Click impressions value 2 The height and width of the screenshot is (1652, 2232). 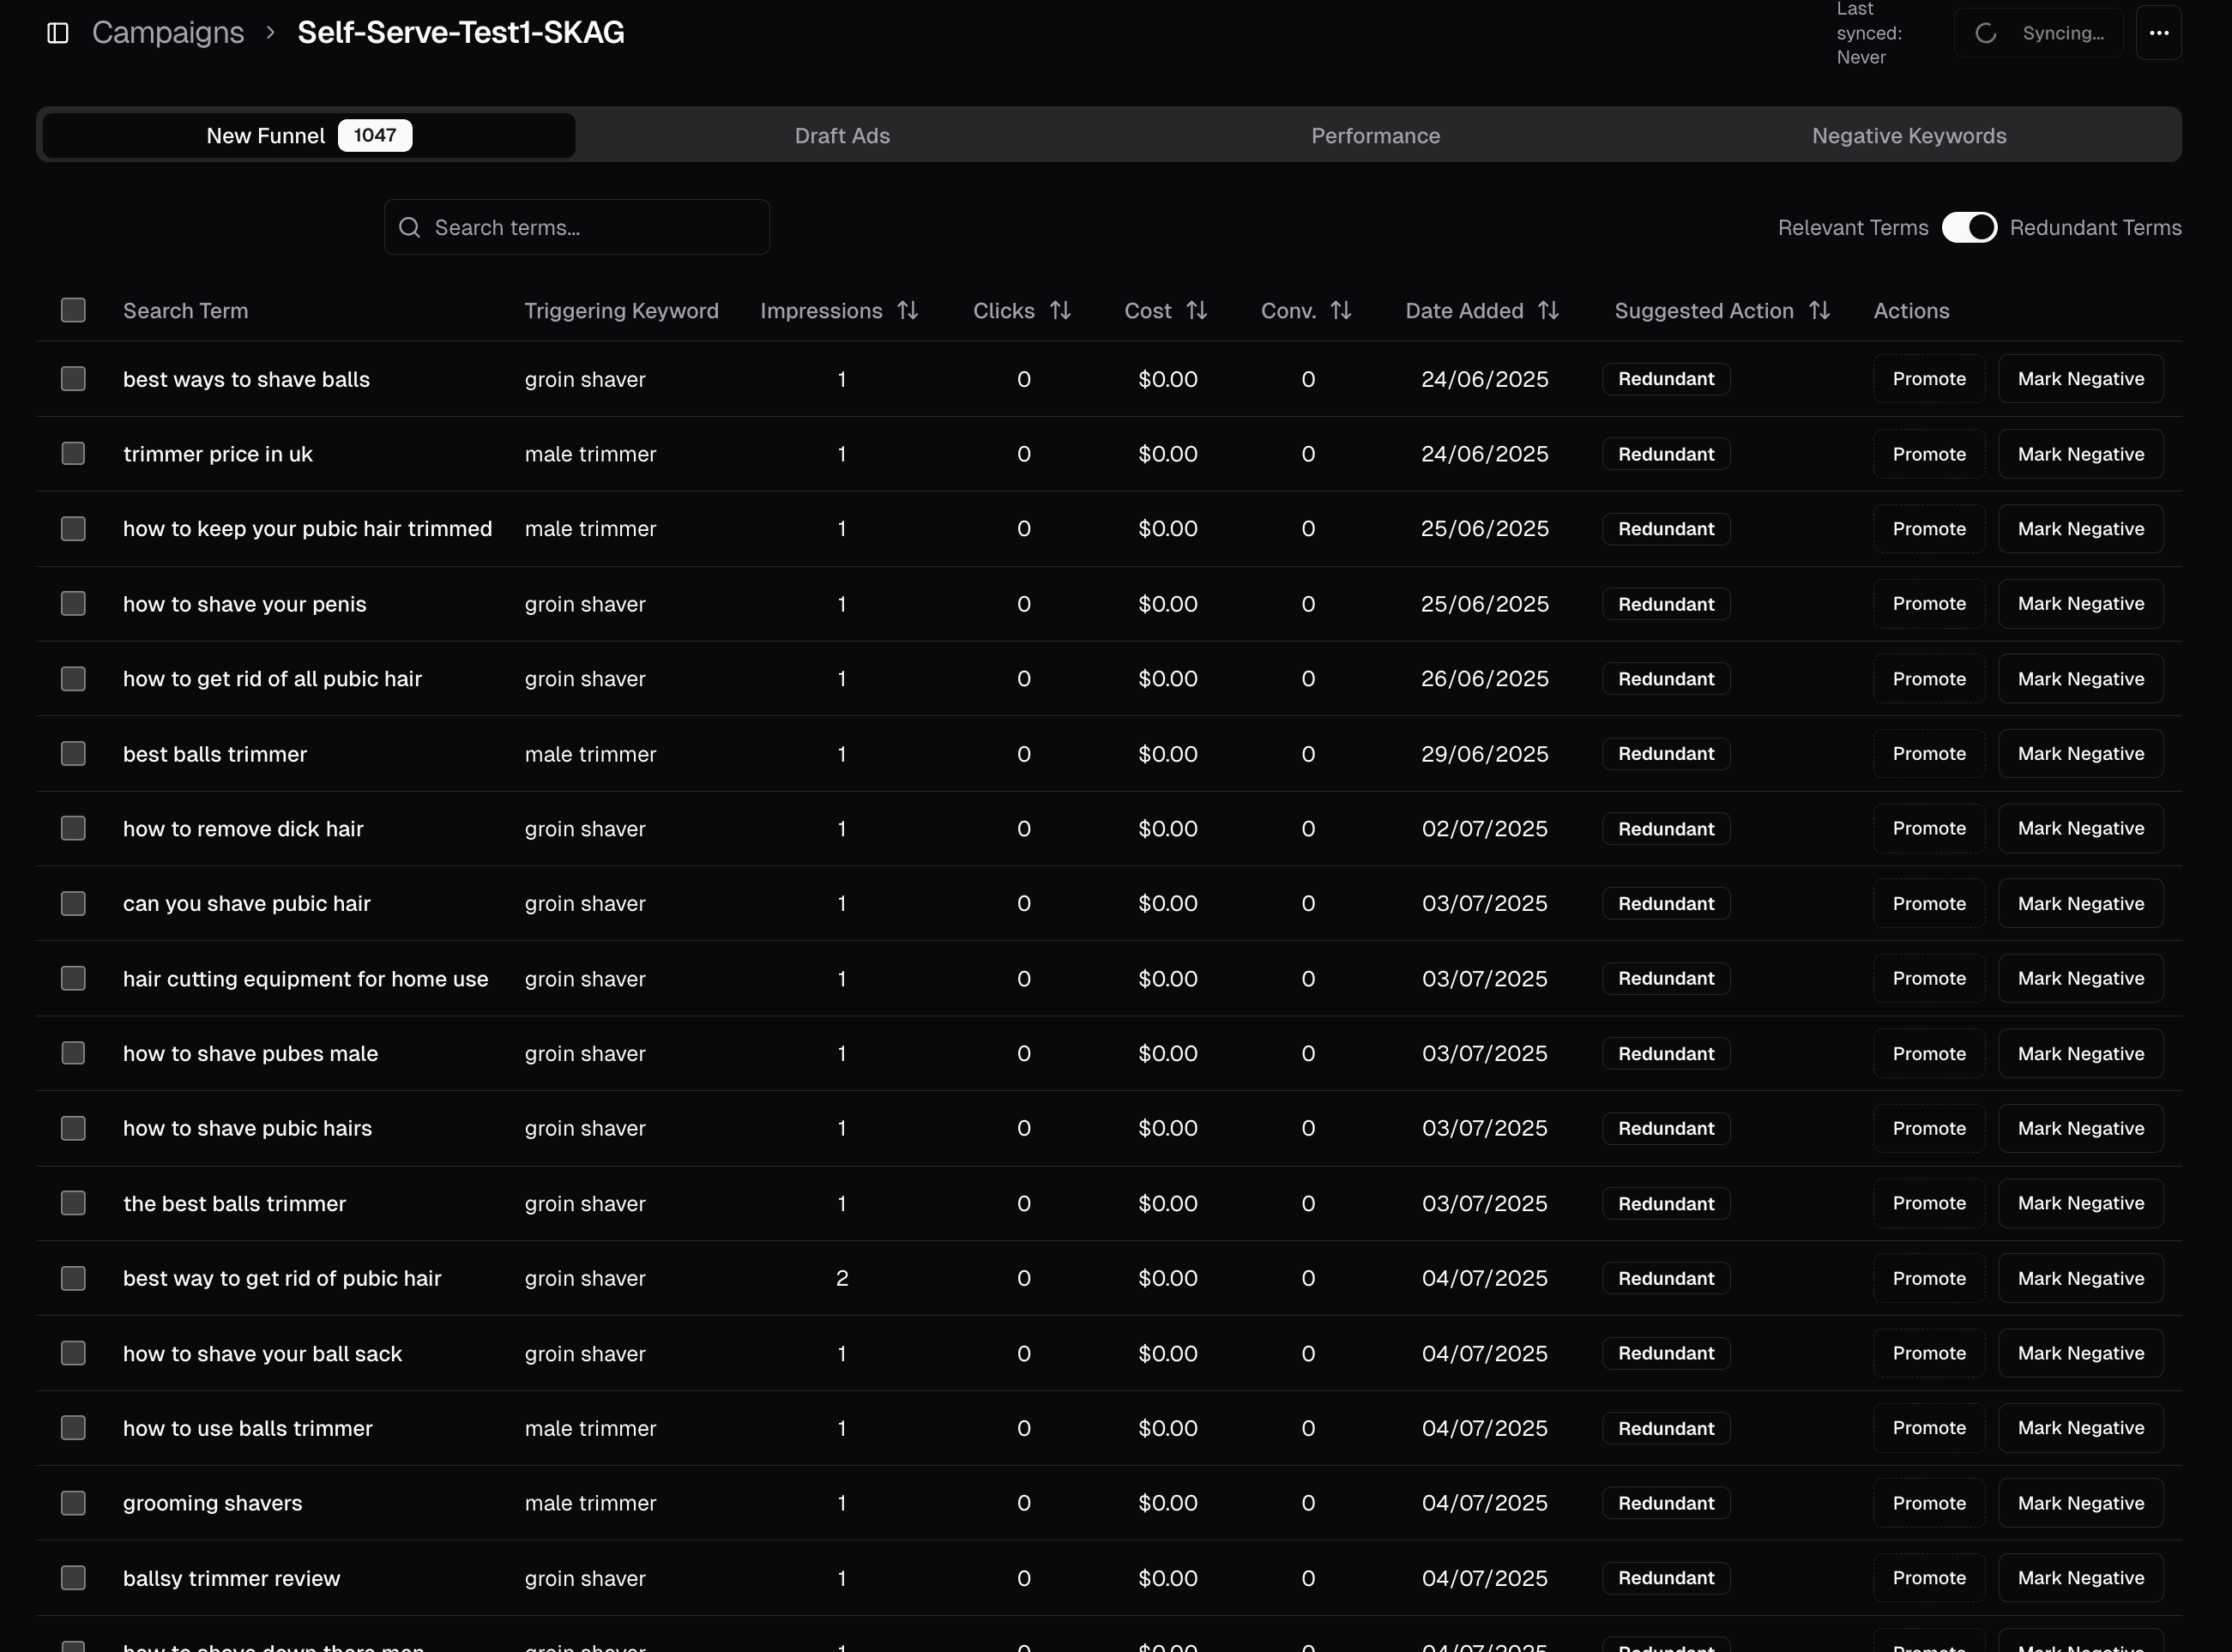[842, 1278]
